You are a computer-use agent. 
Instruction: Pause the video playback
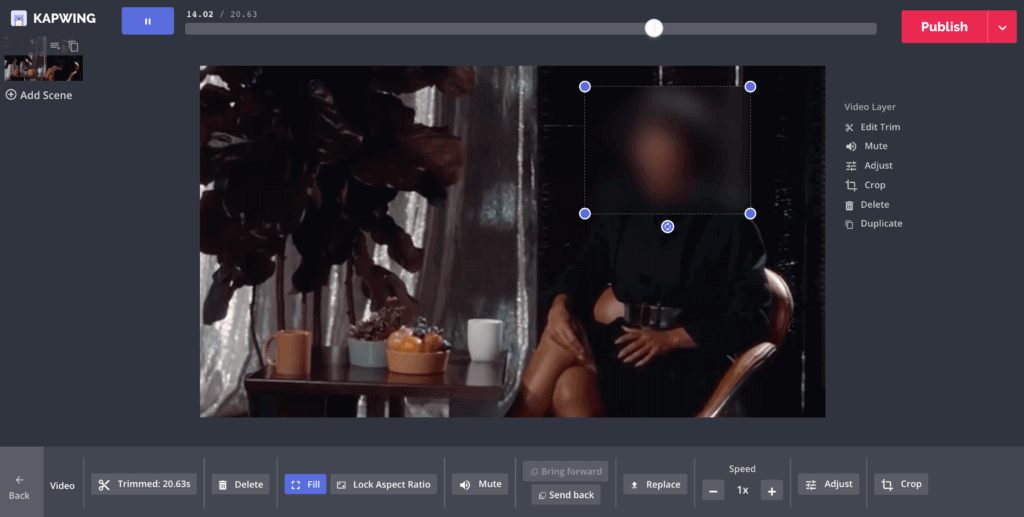click(147, 21)
